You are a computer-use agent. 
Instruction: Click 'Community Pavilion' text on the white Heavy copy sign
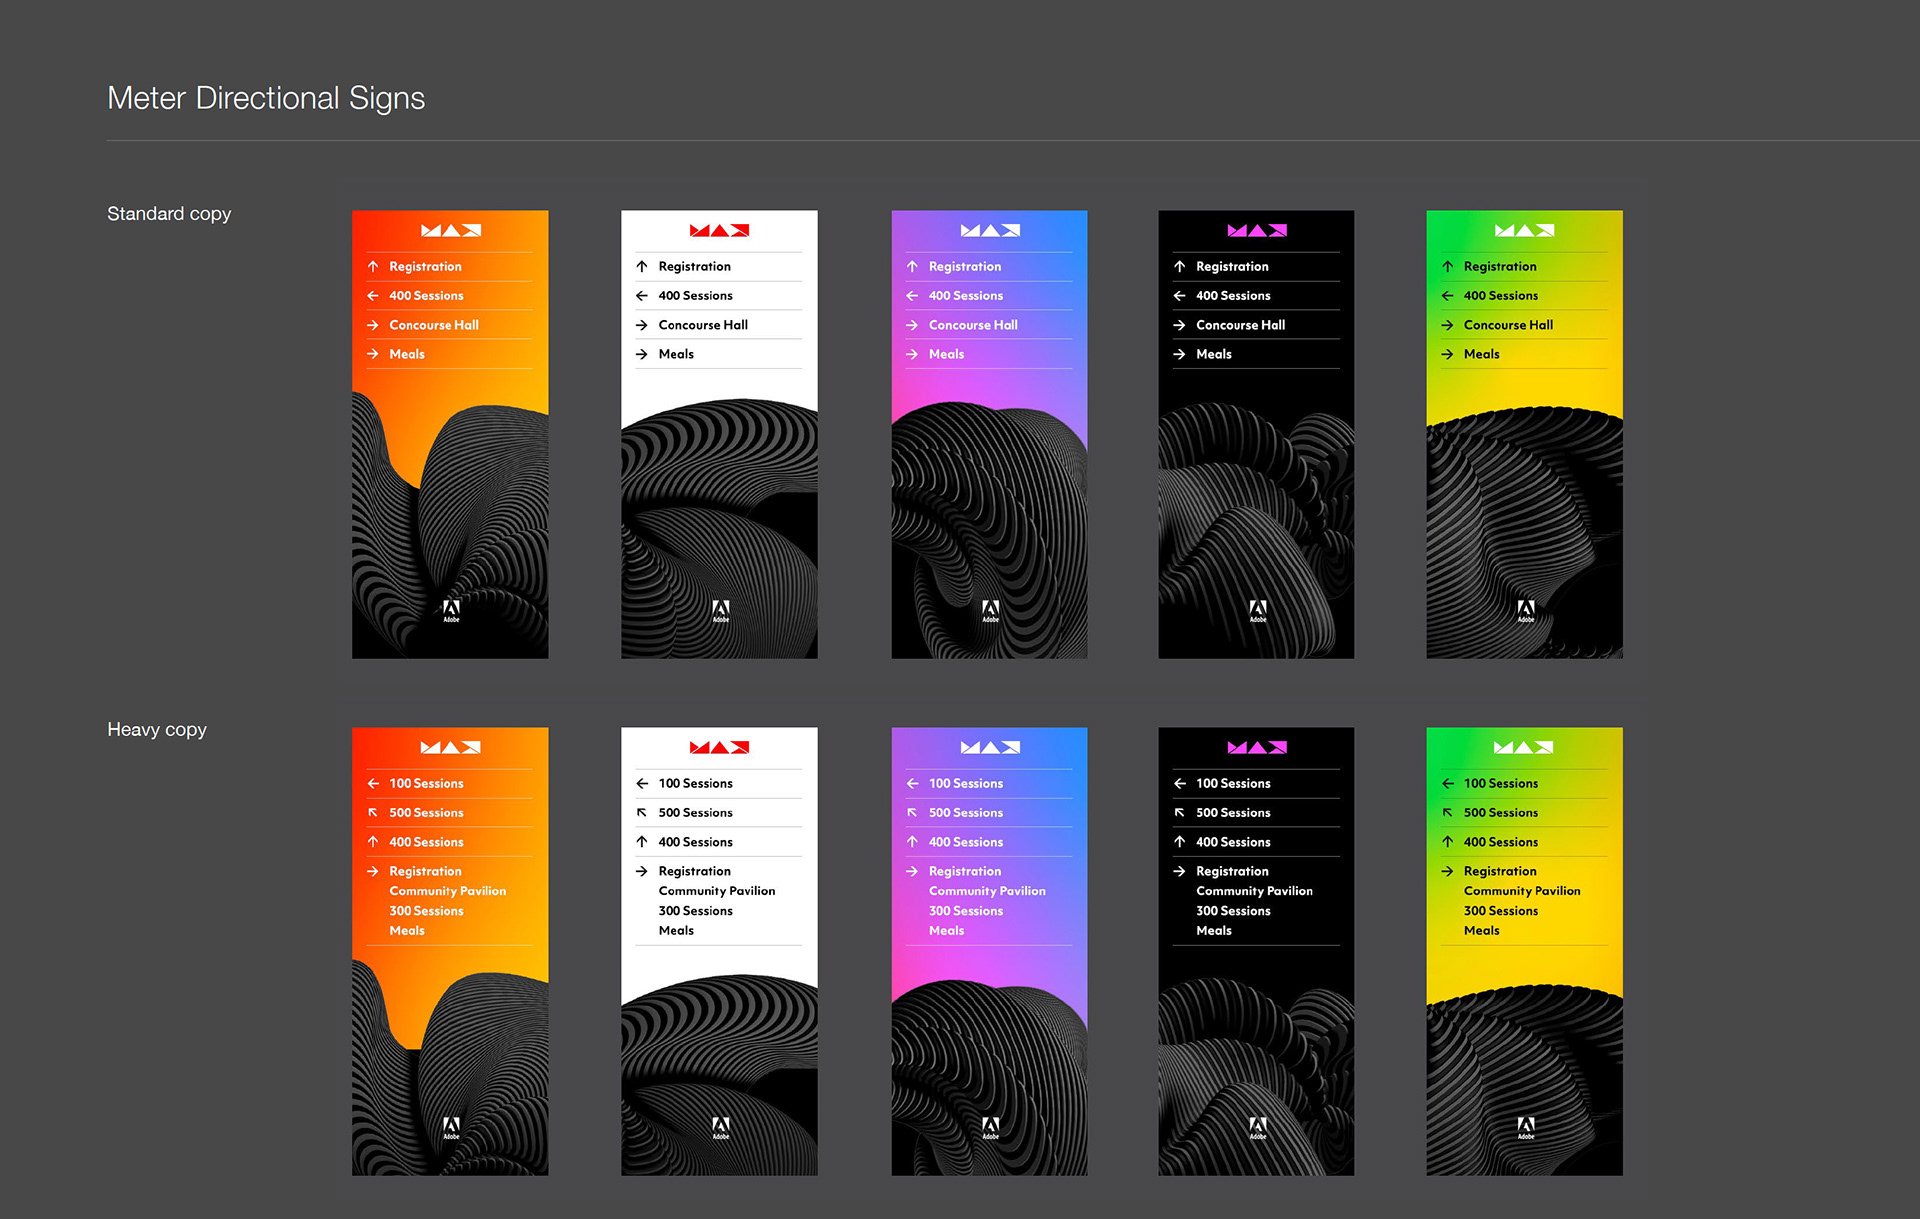pos(717,891)
